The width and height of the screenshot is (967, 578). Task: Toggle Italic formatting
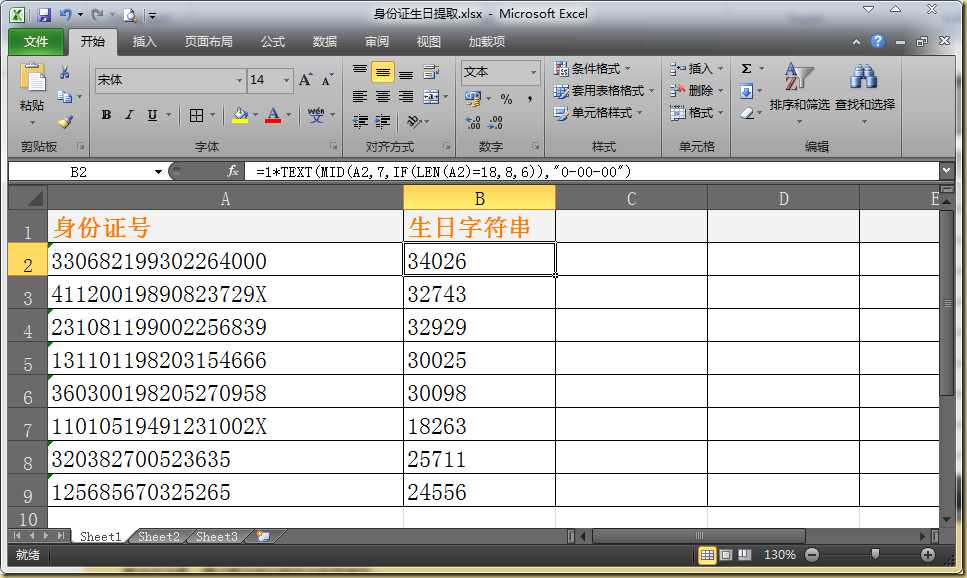pos(129,115)
